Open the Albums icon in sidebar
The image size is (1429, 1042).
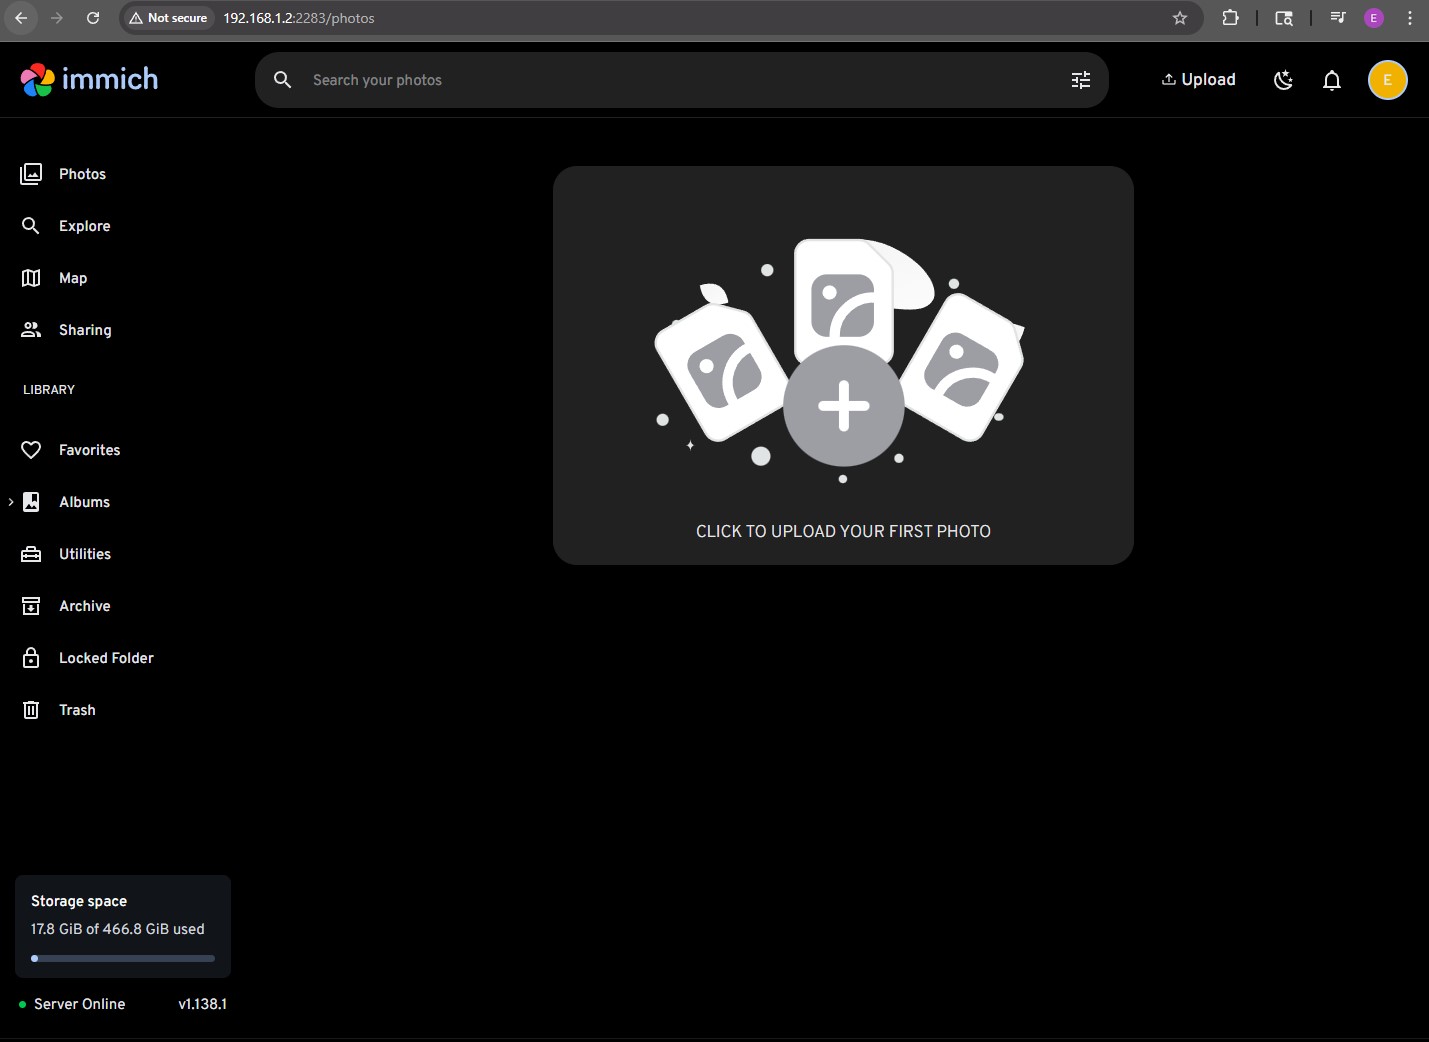[31, 502]
